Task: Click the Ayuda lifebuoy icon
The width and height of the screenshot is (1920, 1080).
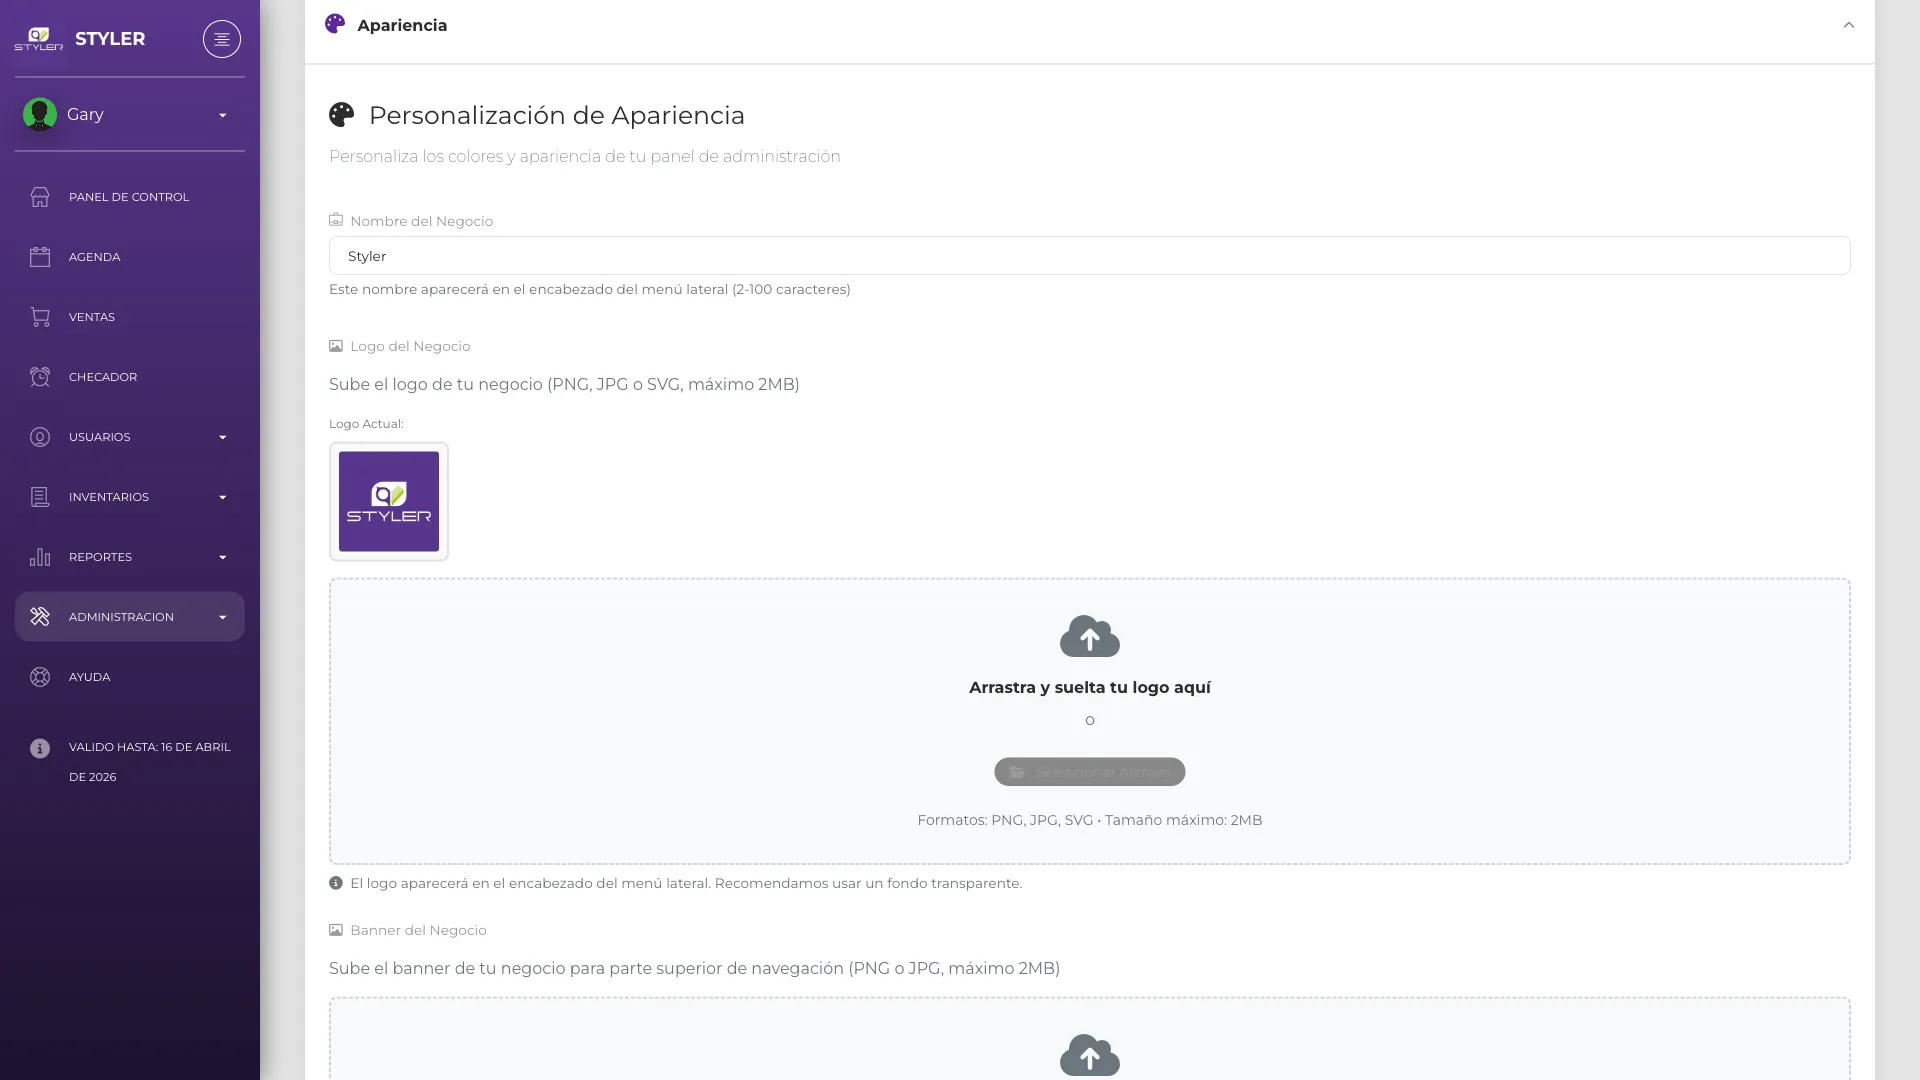Action: [x=40, y=677]
